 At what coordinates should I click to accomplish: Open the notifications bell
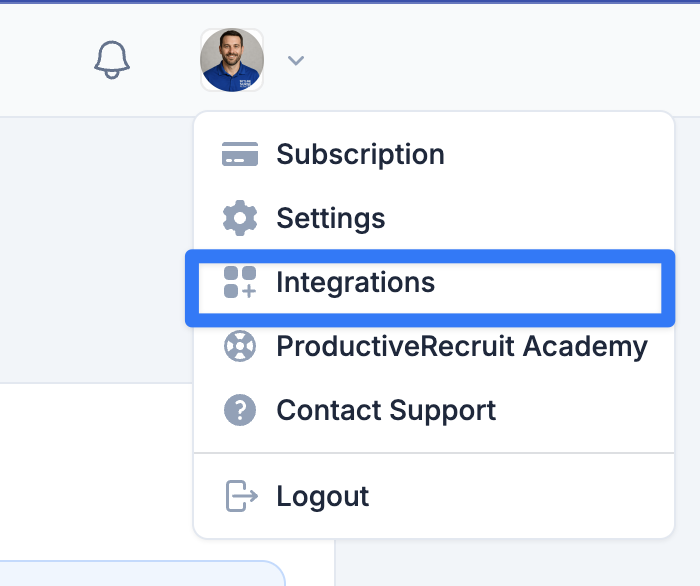(x=112, y=60)
